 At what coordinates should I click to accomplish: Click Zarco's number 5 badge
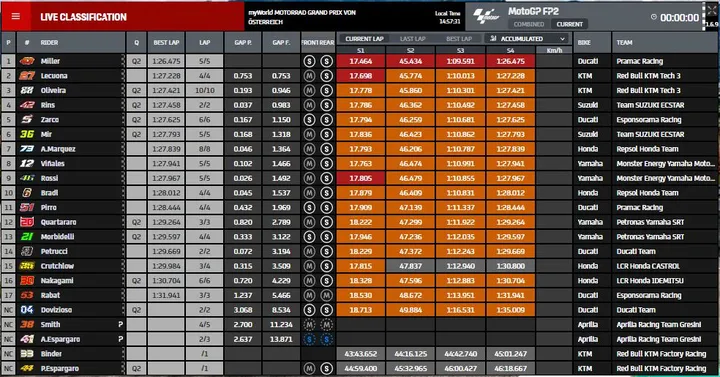27,120
